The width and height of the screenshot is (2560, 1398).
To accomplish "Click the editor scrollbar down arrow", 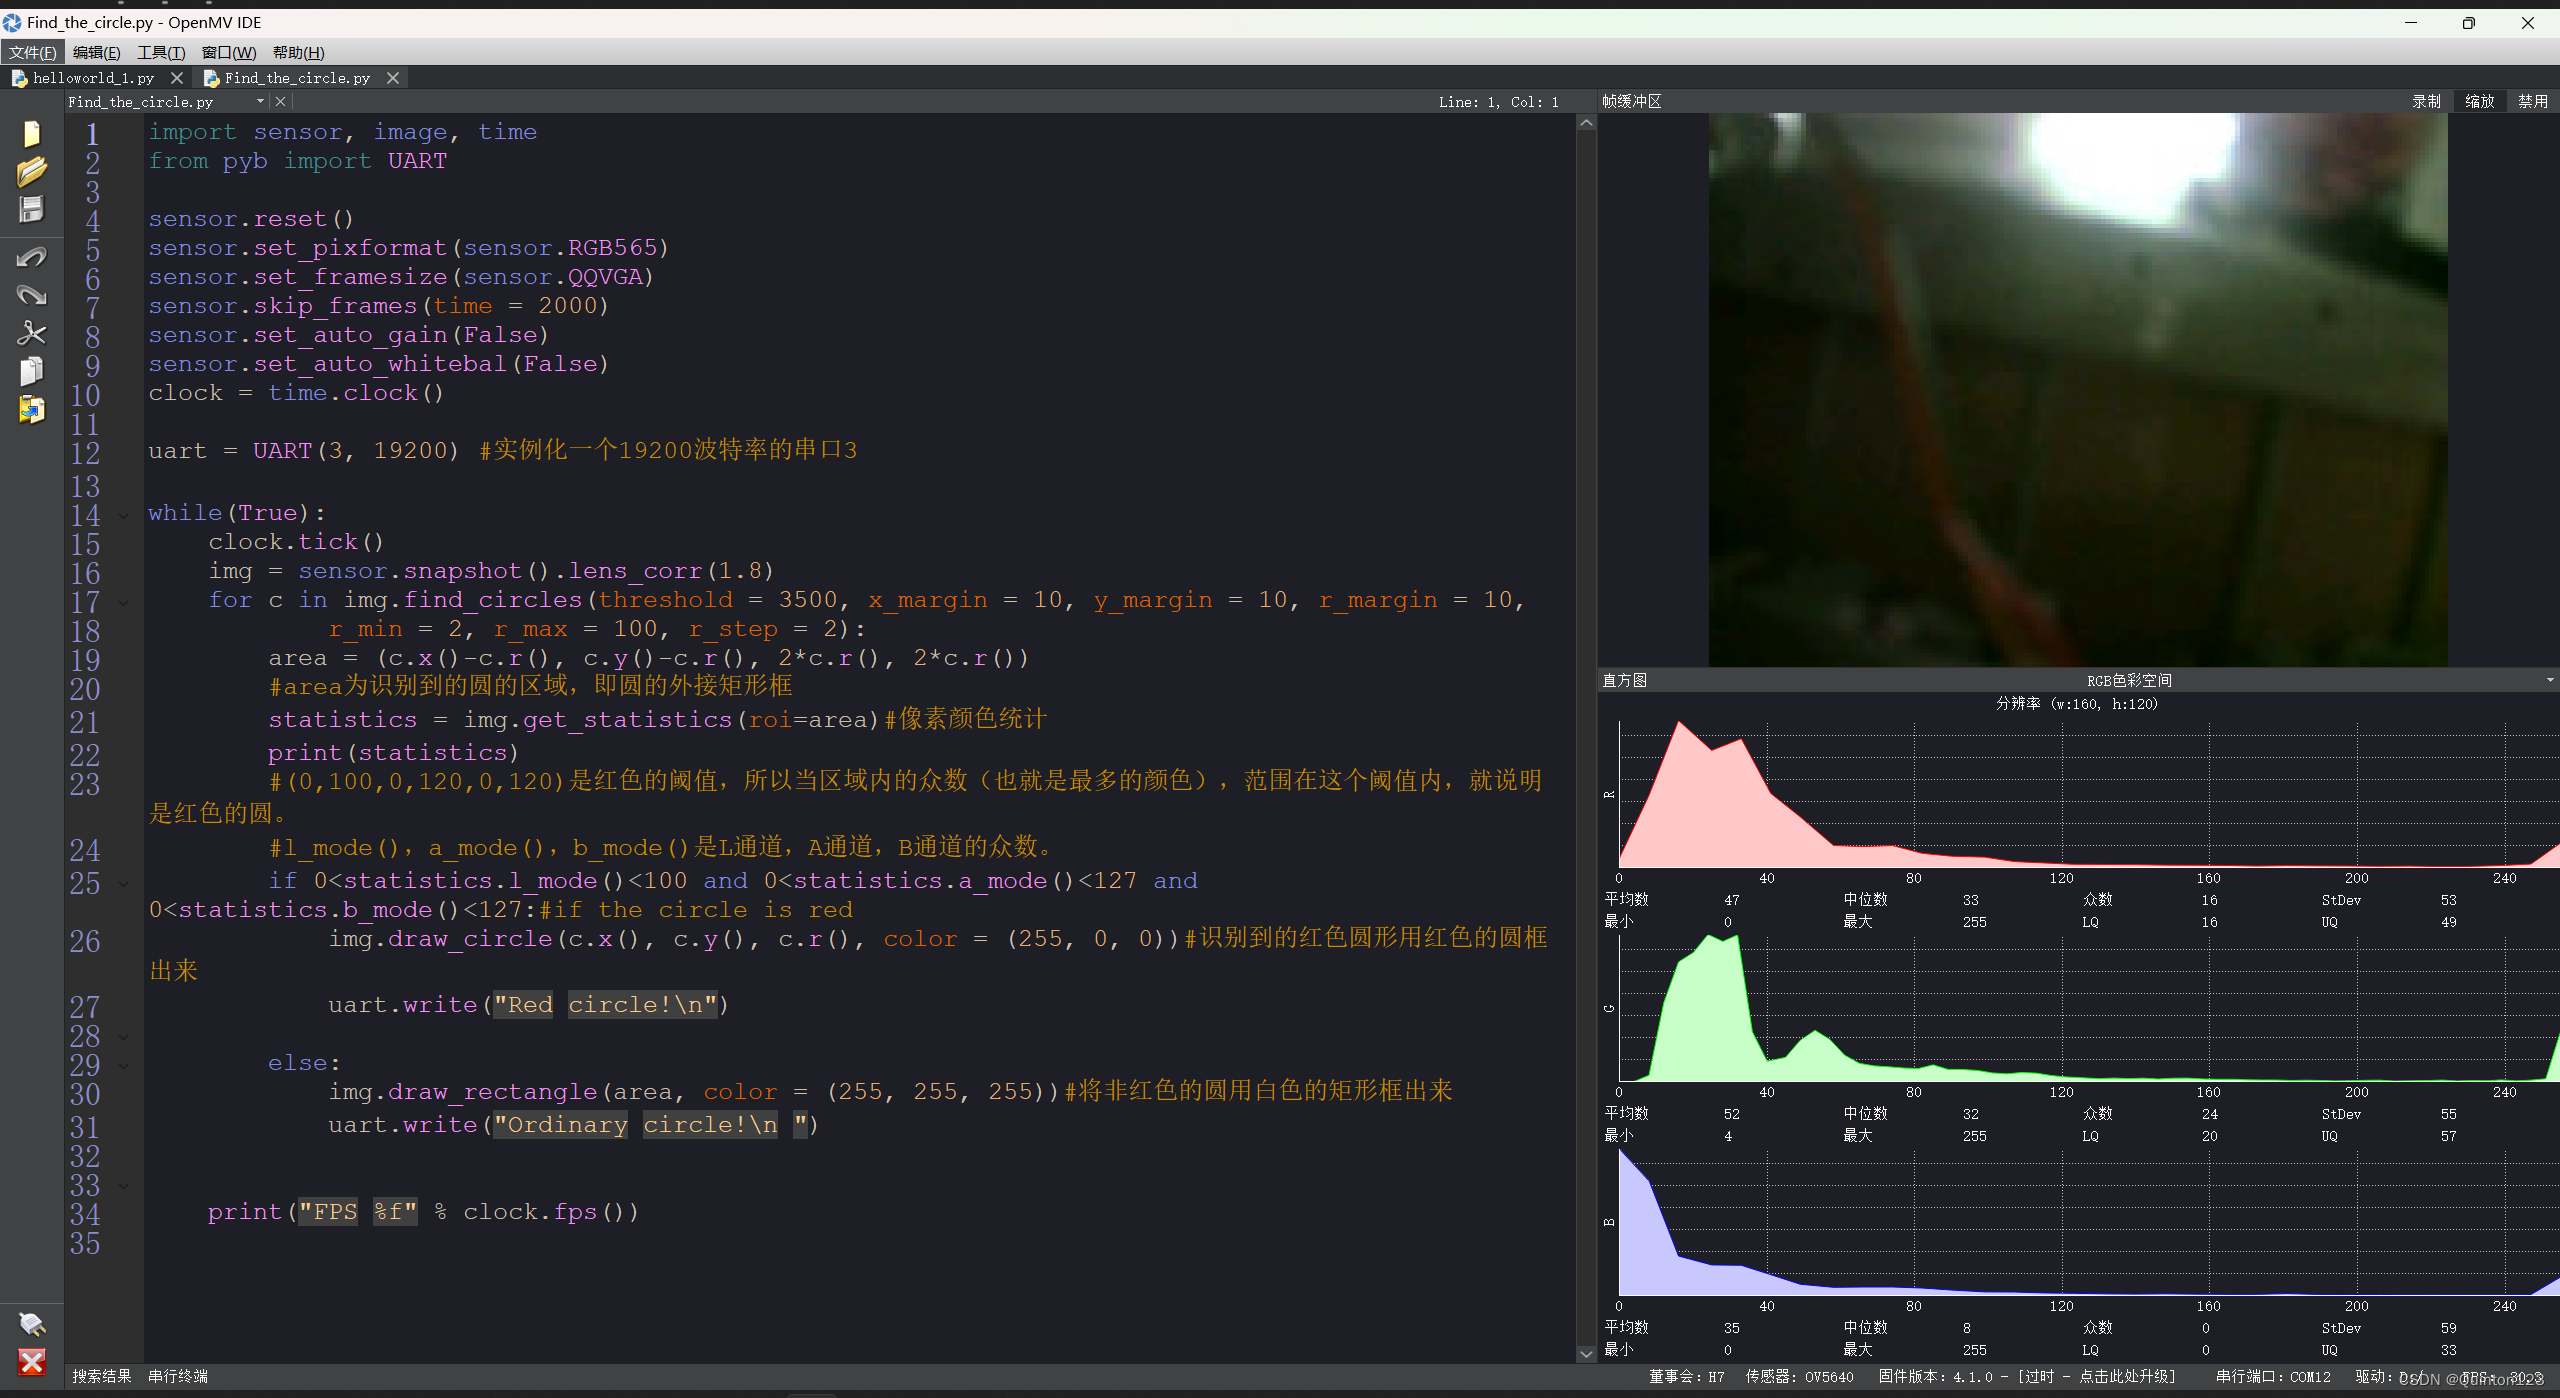I will (1586, 1354).
